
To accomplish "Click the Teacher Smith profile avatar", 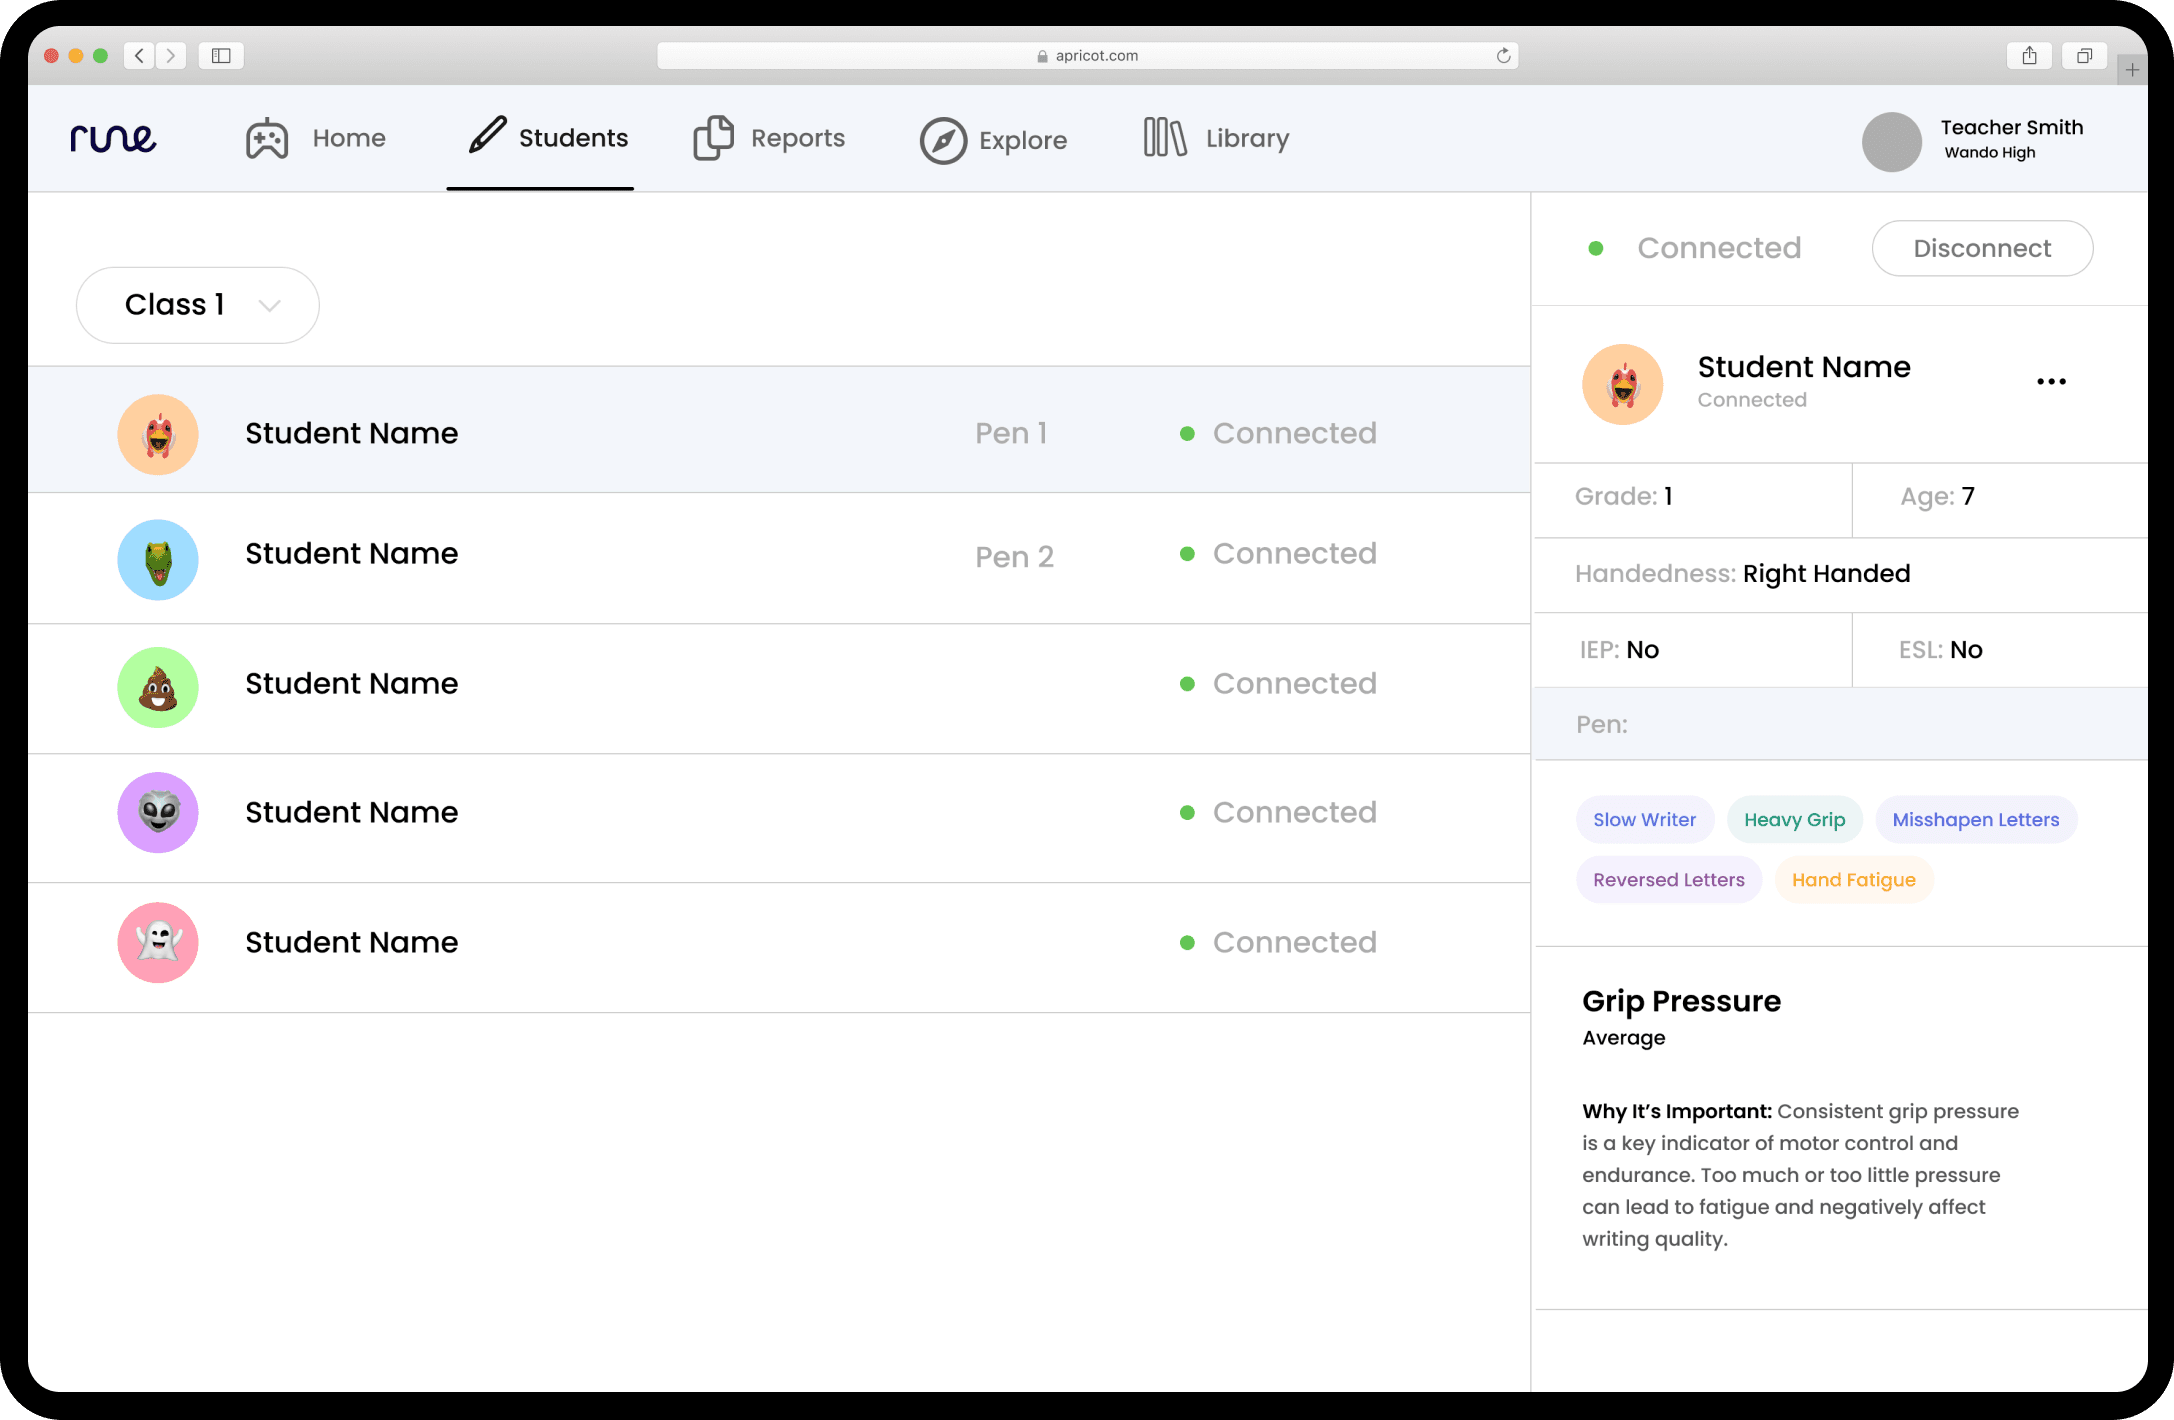I will [x=1891, y=141].
